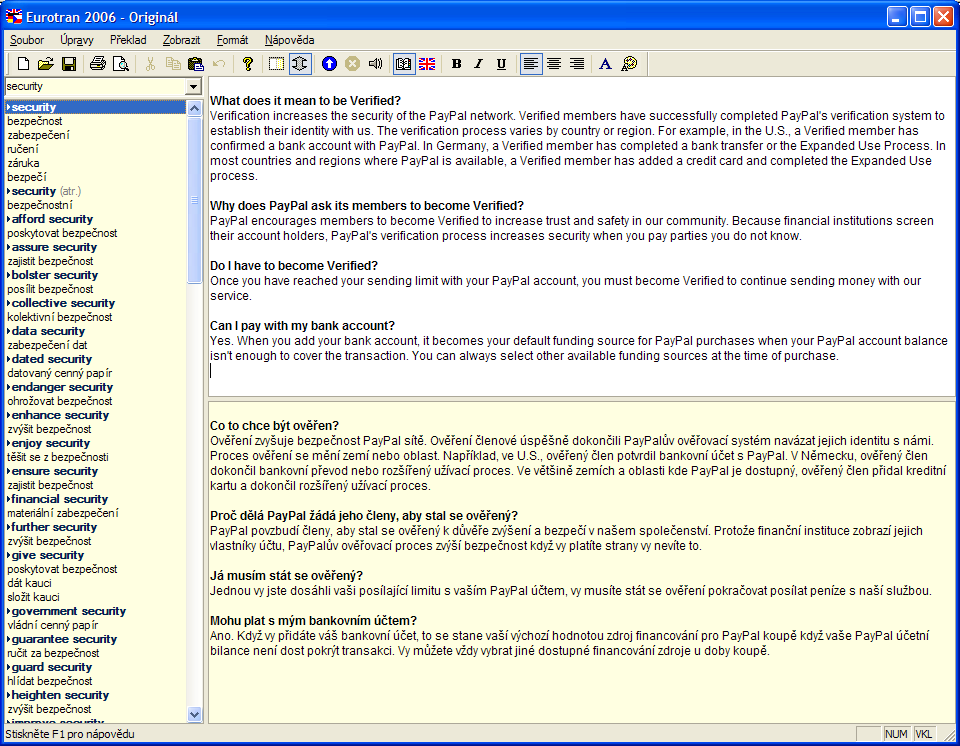Click the translation 'zabezpečení dat'

pyautogui.click(x=47, y=345)
